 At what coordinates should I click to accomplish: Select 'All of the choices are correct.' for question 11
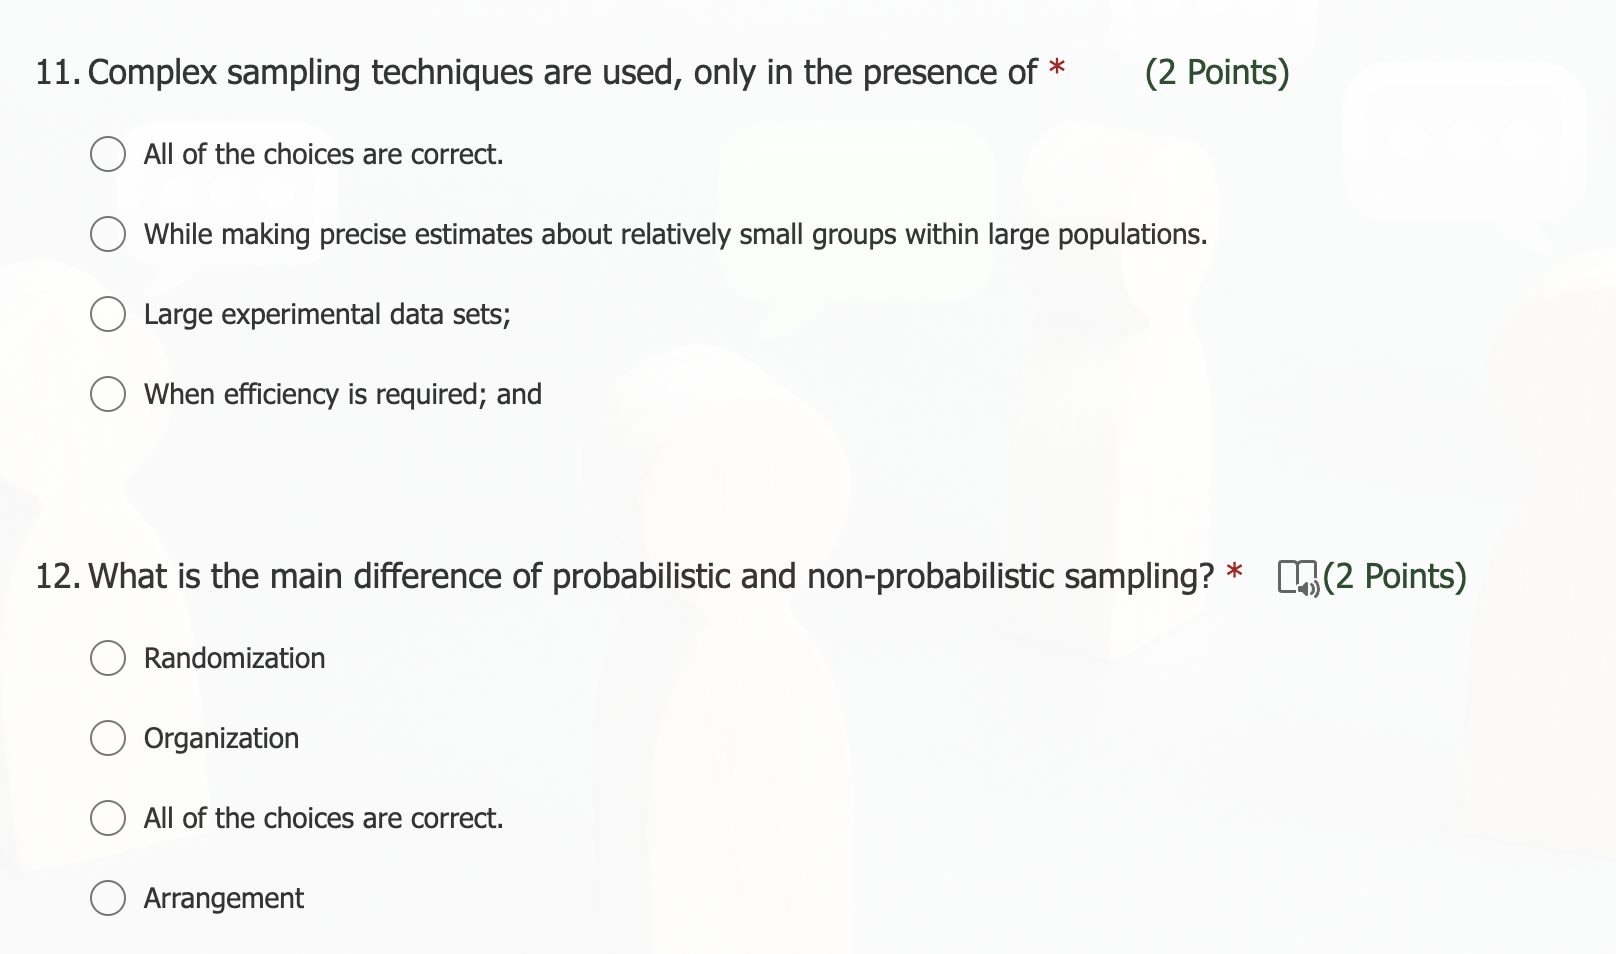click(x=108, y=154)
